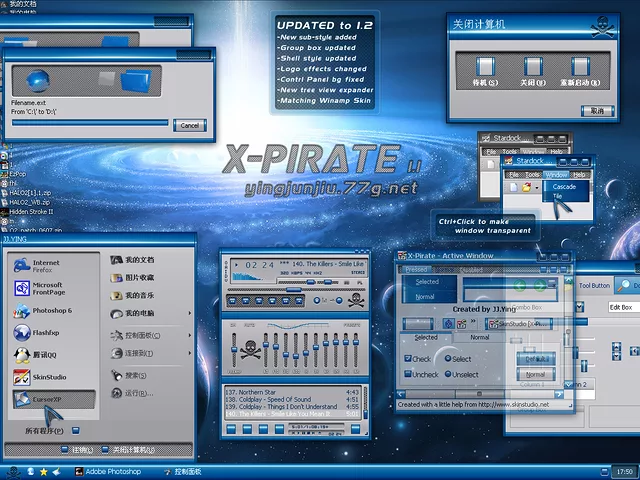
Task: Launch Flashfxp from the start menu
Action: pos(45,333)
